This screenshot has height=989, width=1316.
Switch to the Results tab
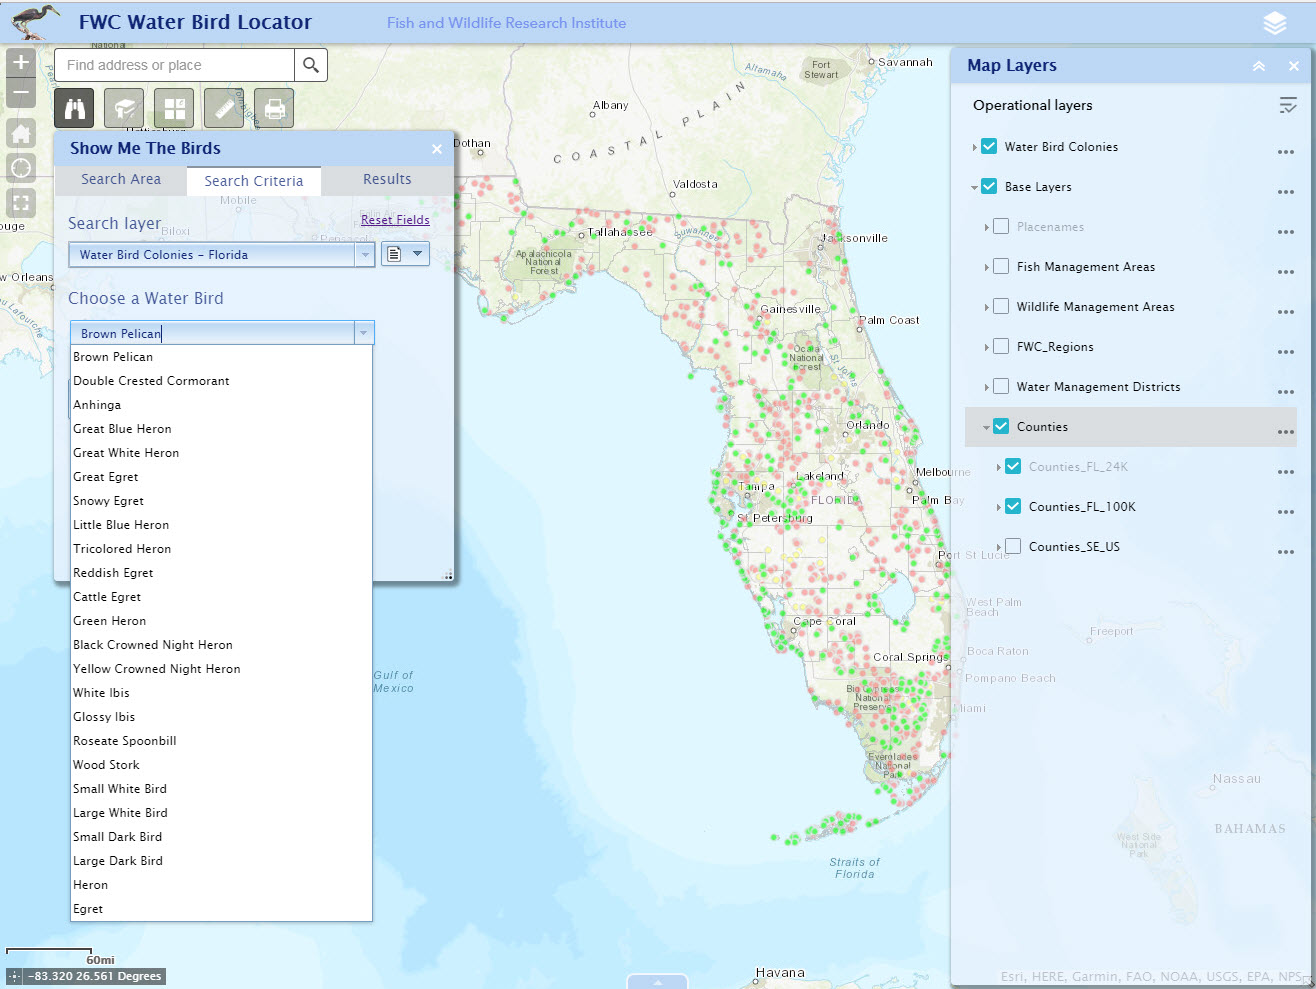click(386, 179)
